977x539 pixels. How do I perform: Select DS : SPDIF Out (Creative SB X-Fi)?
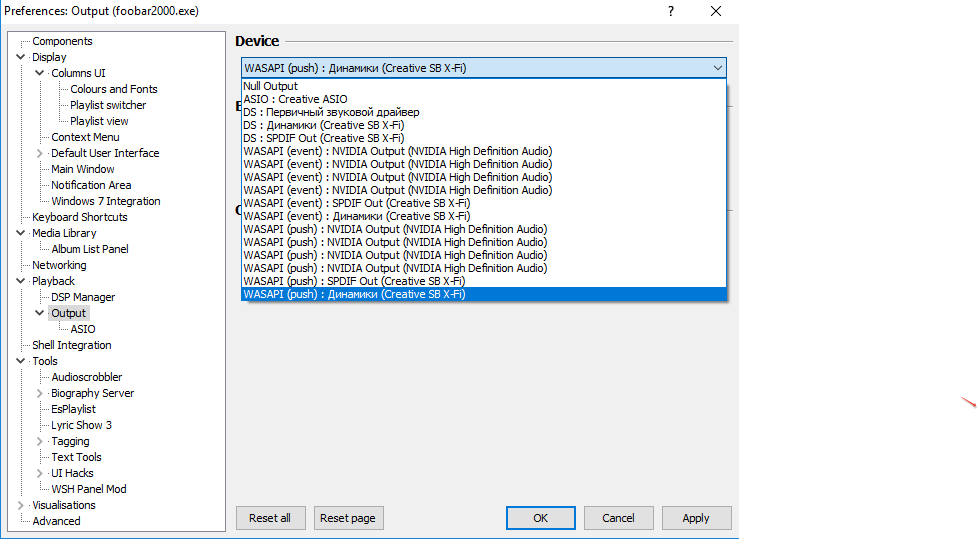(x=484, y=138)
